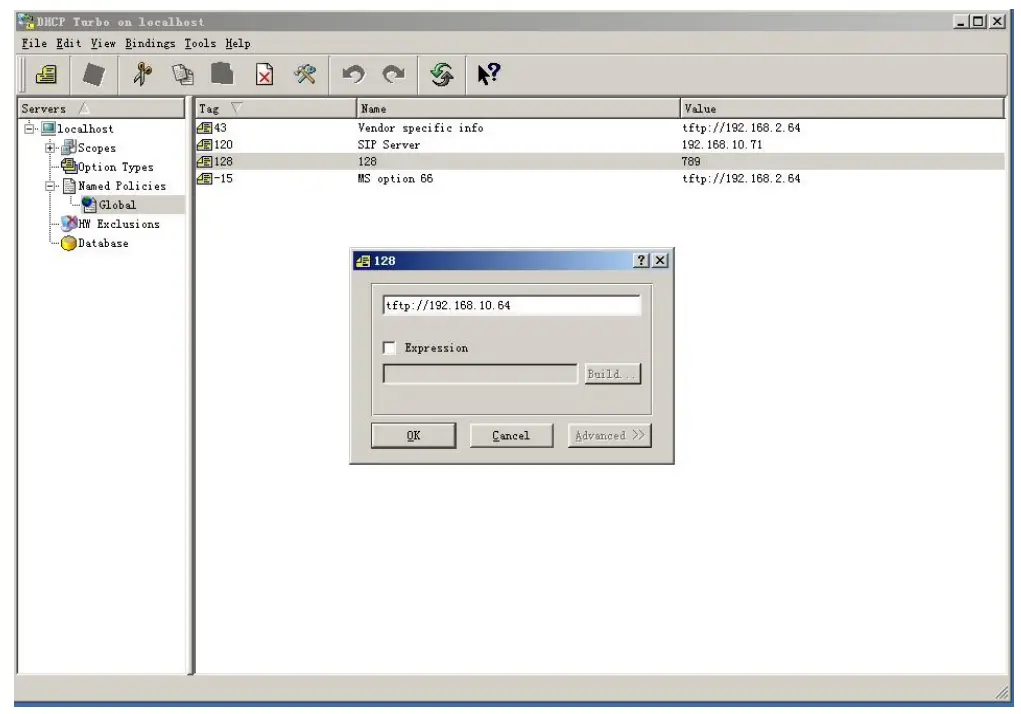Viewport: 1021px width, 714px height.
Task: Click the Copy toolbar icon
Action: [183, 74]
